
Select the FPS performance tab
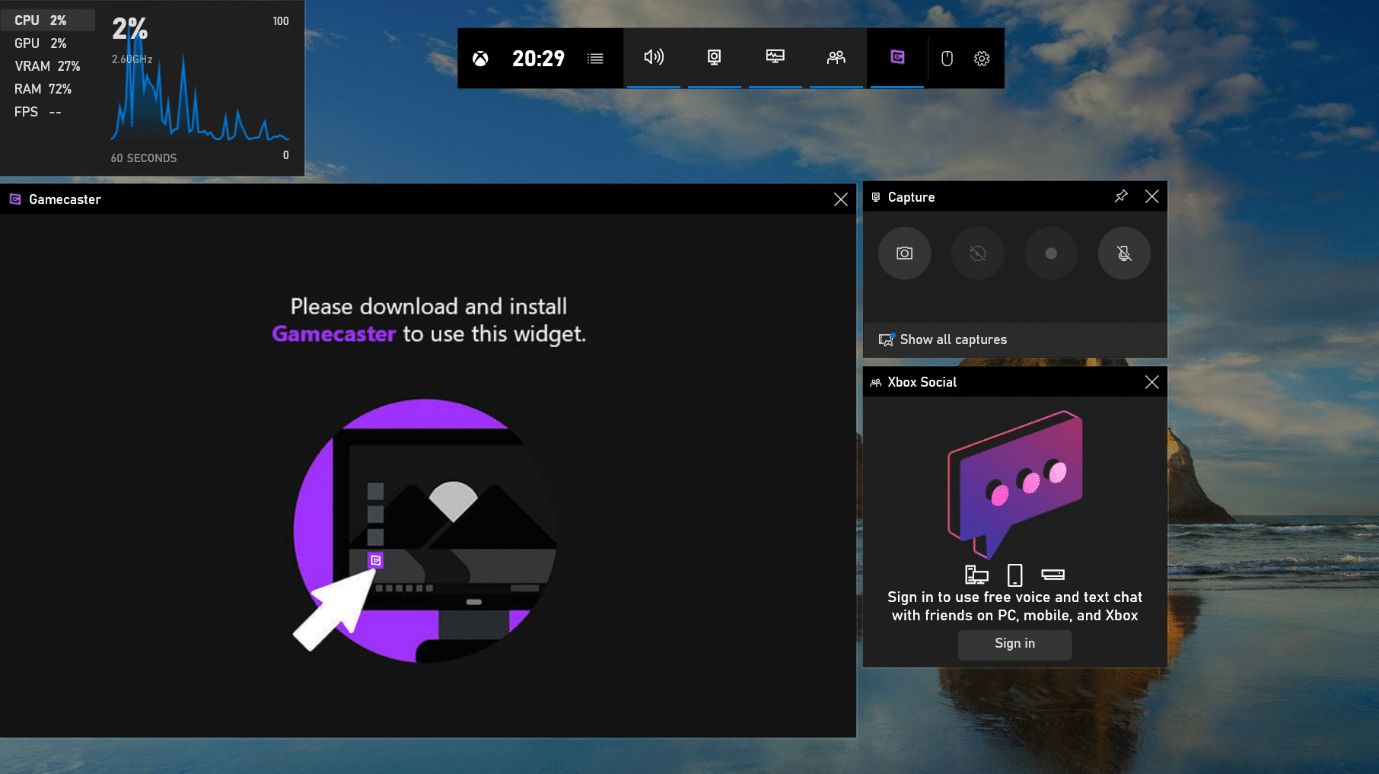pos(47,112)
